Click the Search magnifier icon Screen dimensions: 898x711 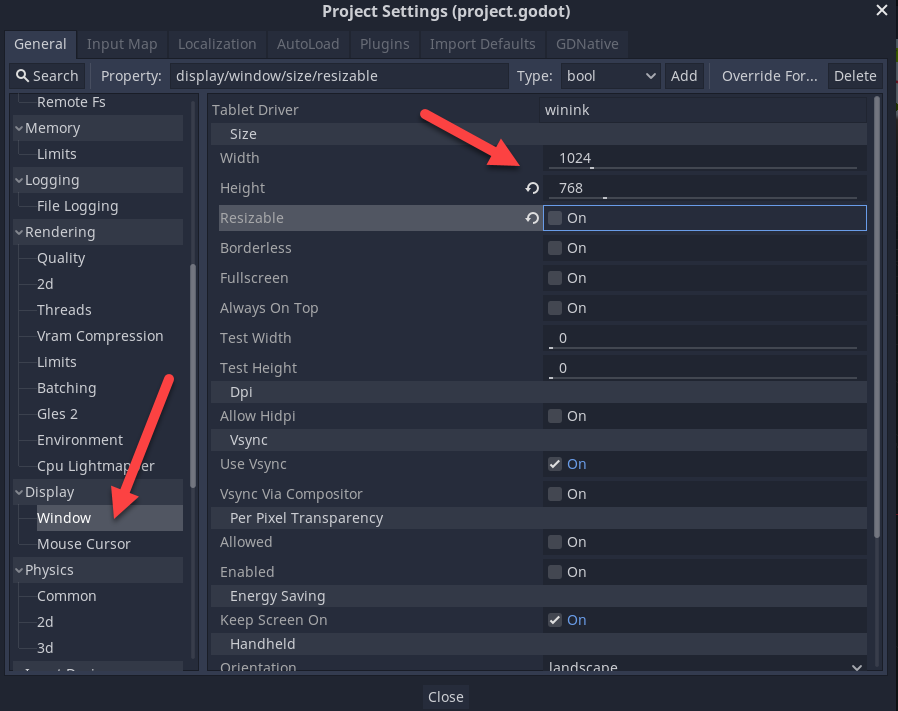point(22,76)
